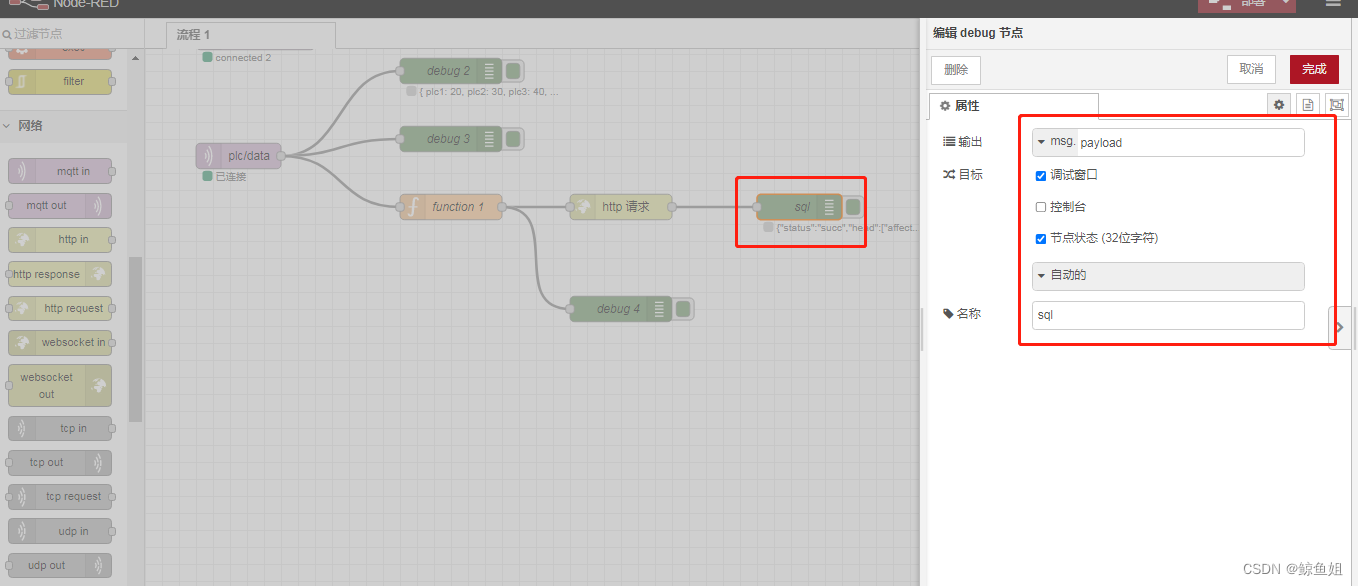Toggle debug 2 node output button

[x=513, y=71]
